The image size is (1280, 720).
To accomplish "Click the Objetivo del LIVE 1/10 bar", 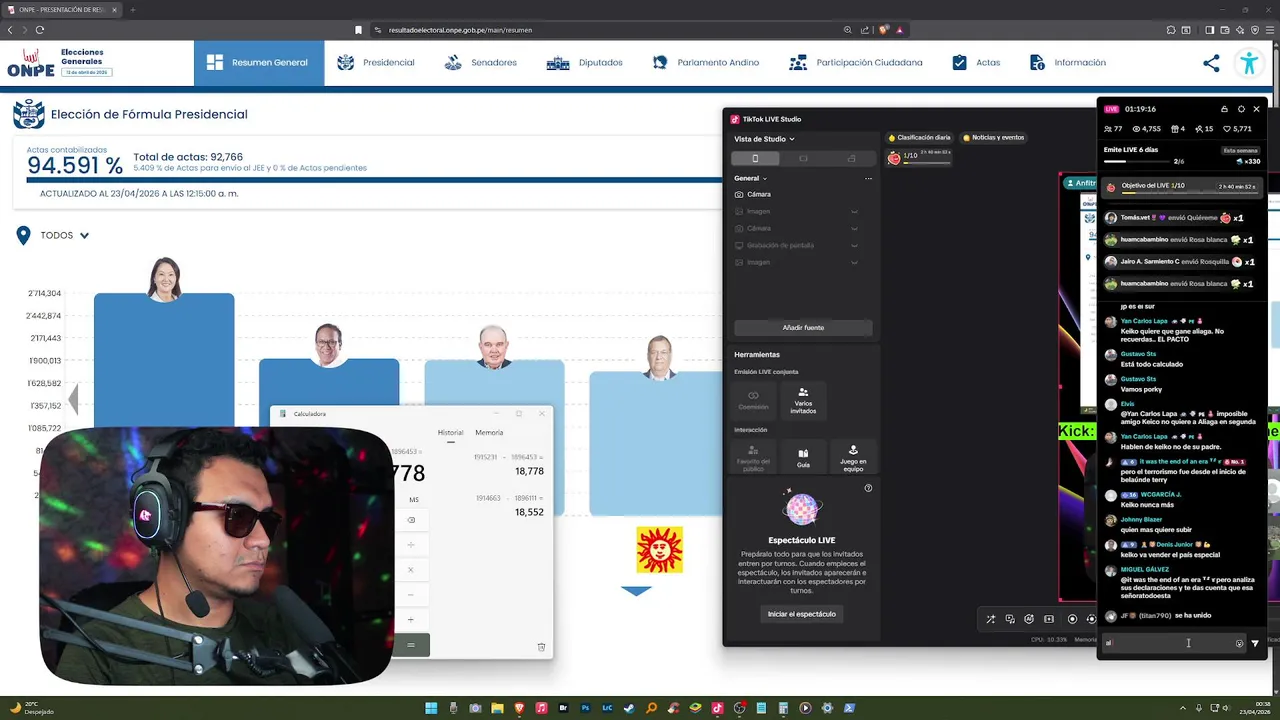I will tap(1182, 187).
